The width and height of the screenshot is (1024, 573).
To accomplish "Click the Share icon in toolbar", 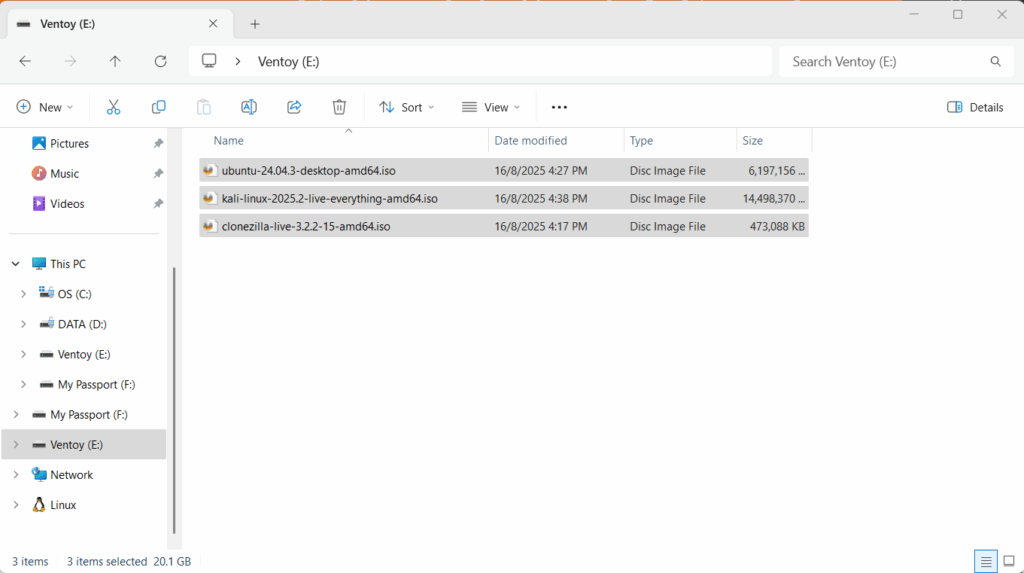I will (294, 107).
